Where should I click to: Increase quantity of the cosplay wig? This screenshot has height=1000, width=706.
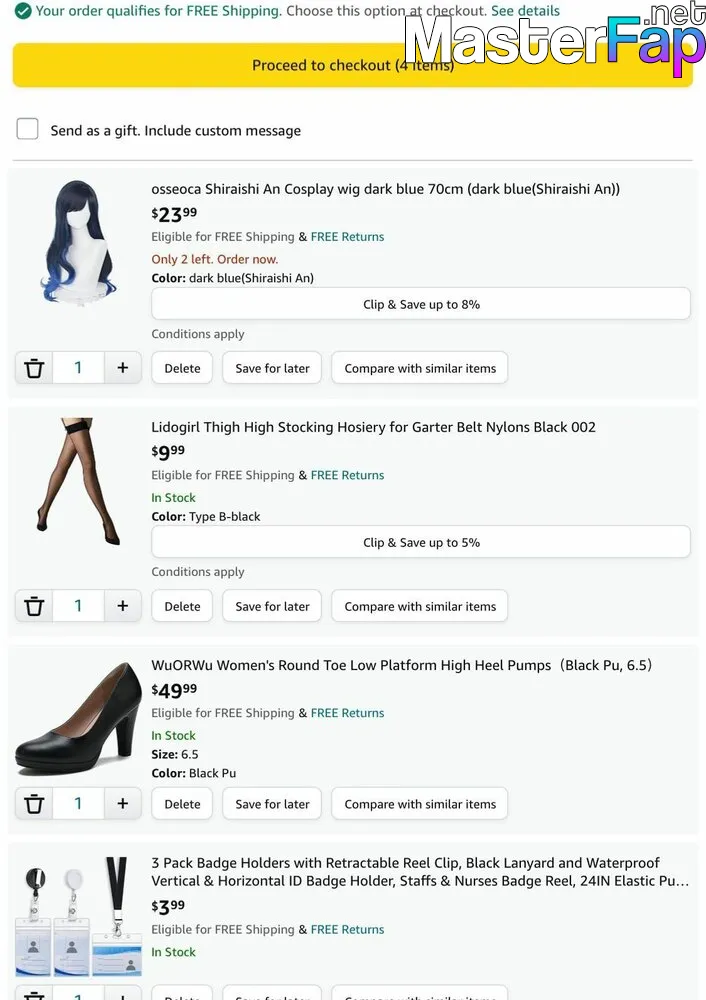[123, 368]
